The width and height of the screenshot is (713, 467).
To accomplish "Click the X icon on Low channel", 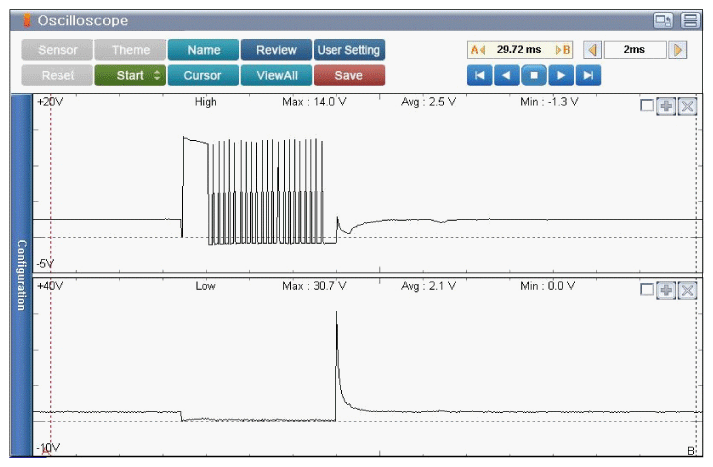I will [x=687, y=289].
